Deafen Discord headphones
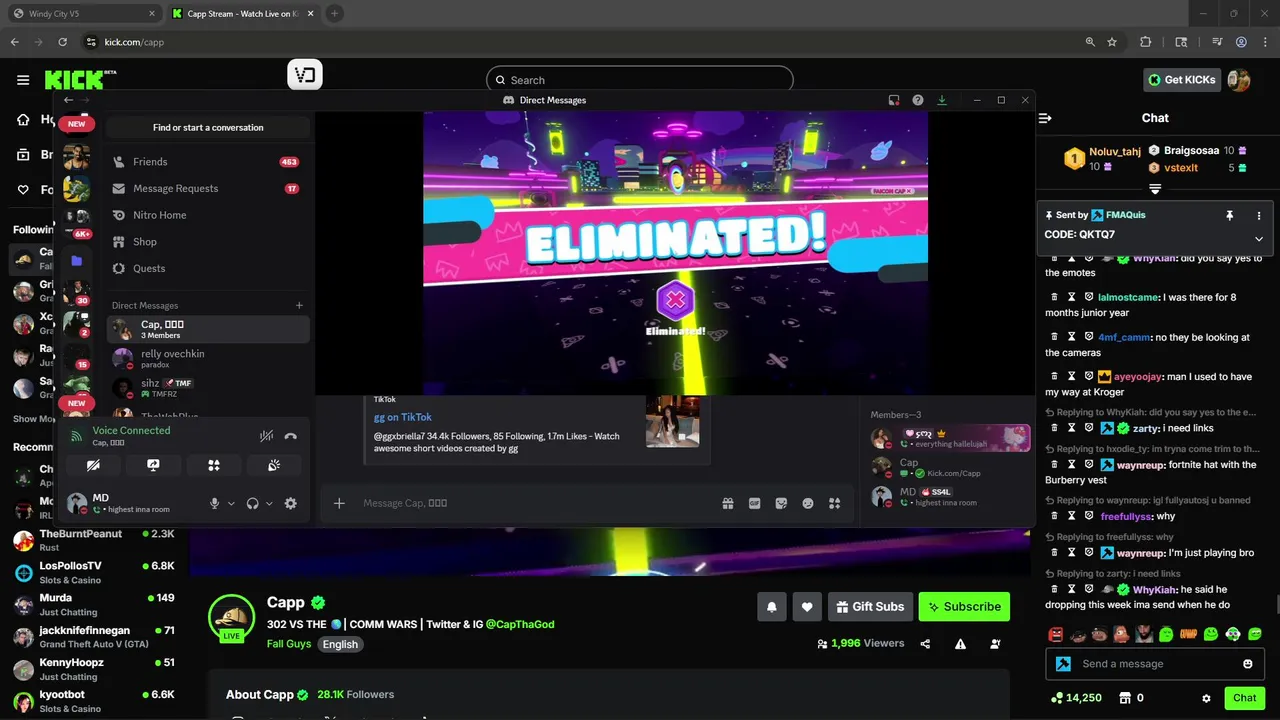The width and height of the screenshot is (1280, 720). click(x=253, y=503)
